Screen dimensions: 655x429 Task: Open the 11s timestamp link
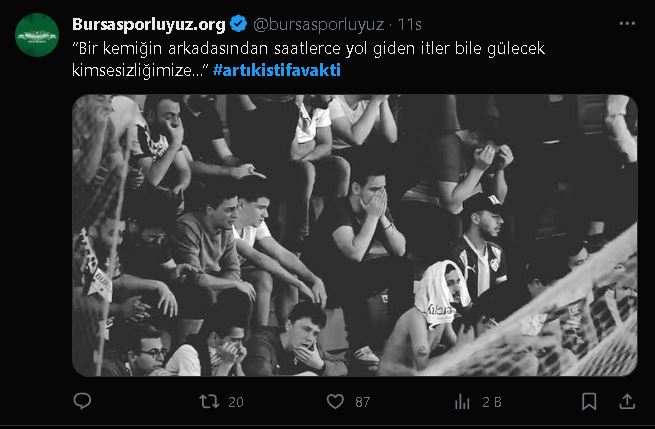pos(409,25)
